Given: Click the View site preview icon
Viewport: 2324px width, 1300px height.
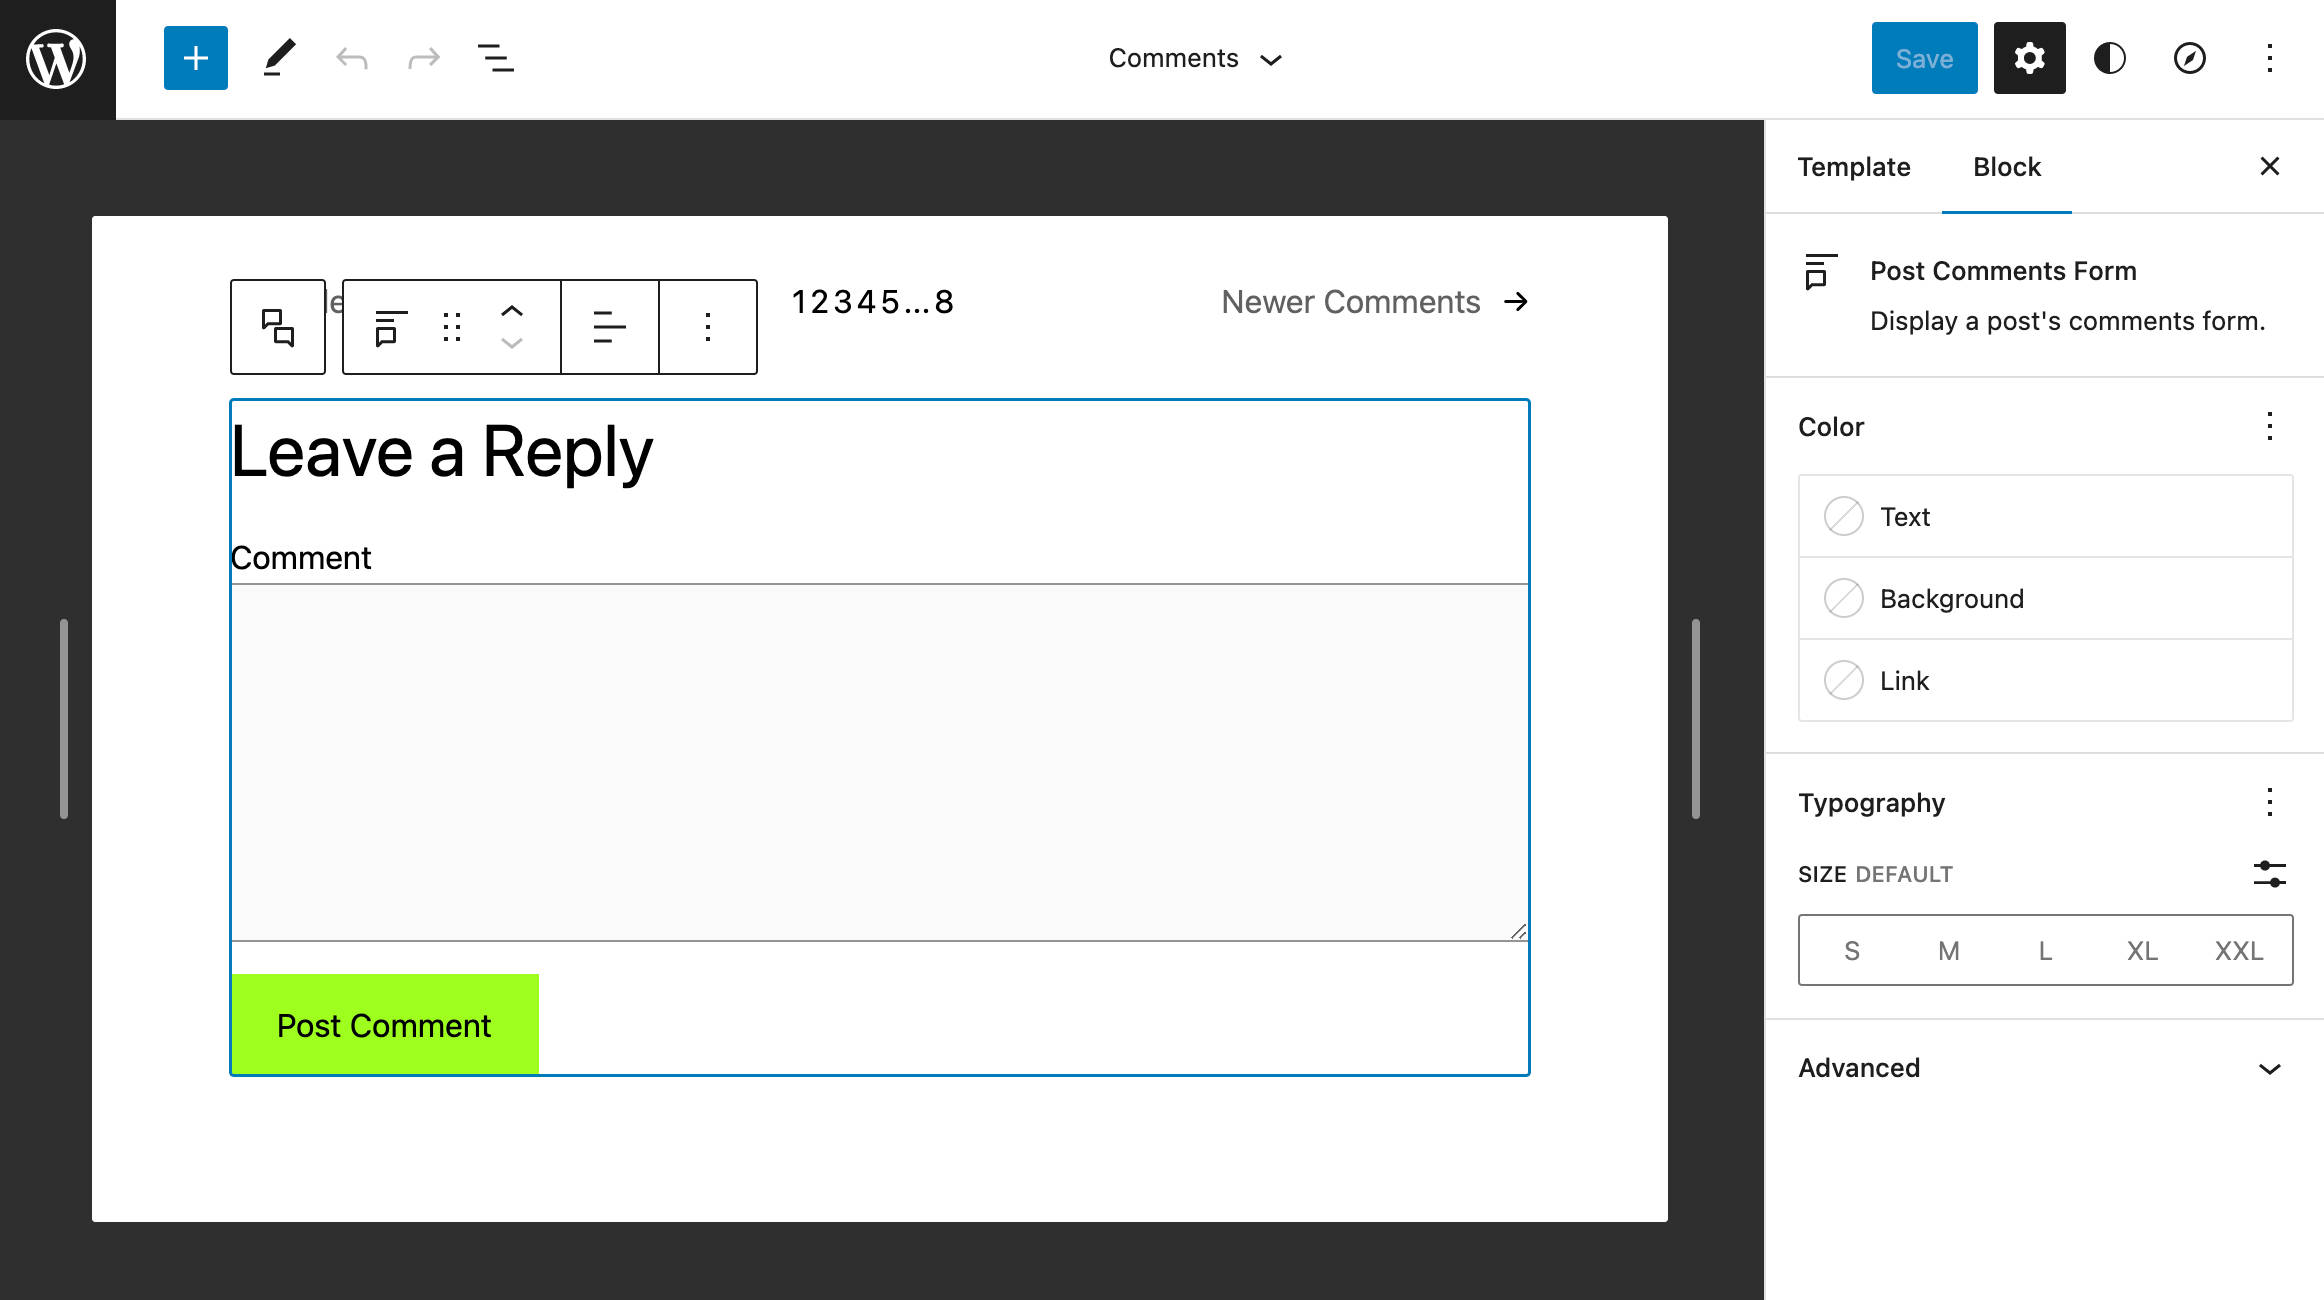Looking at the screenshot, I should (2188, 59).
